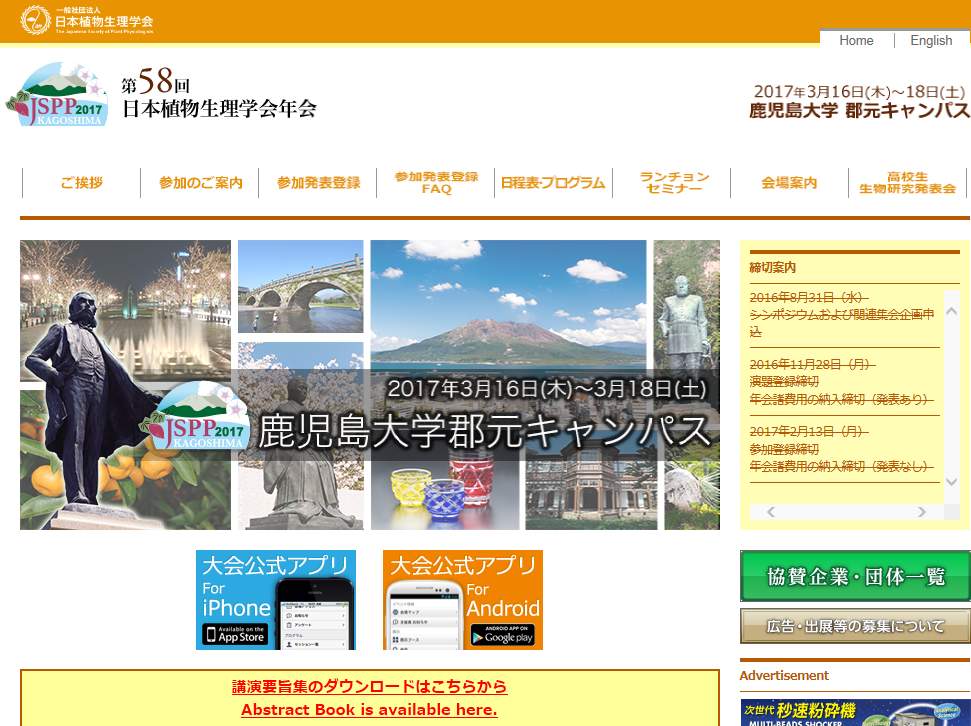
Task: Switch to the English tab
Action: point(930,41)
